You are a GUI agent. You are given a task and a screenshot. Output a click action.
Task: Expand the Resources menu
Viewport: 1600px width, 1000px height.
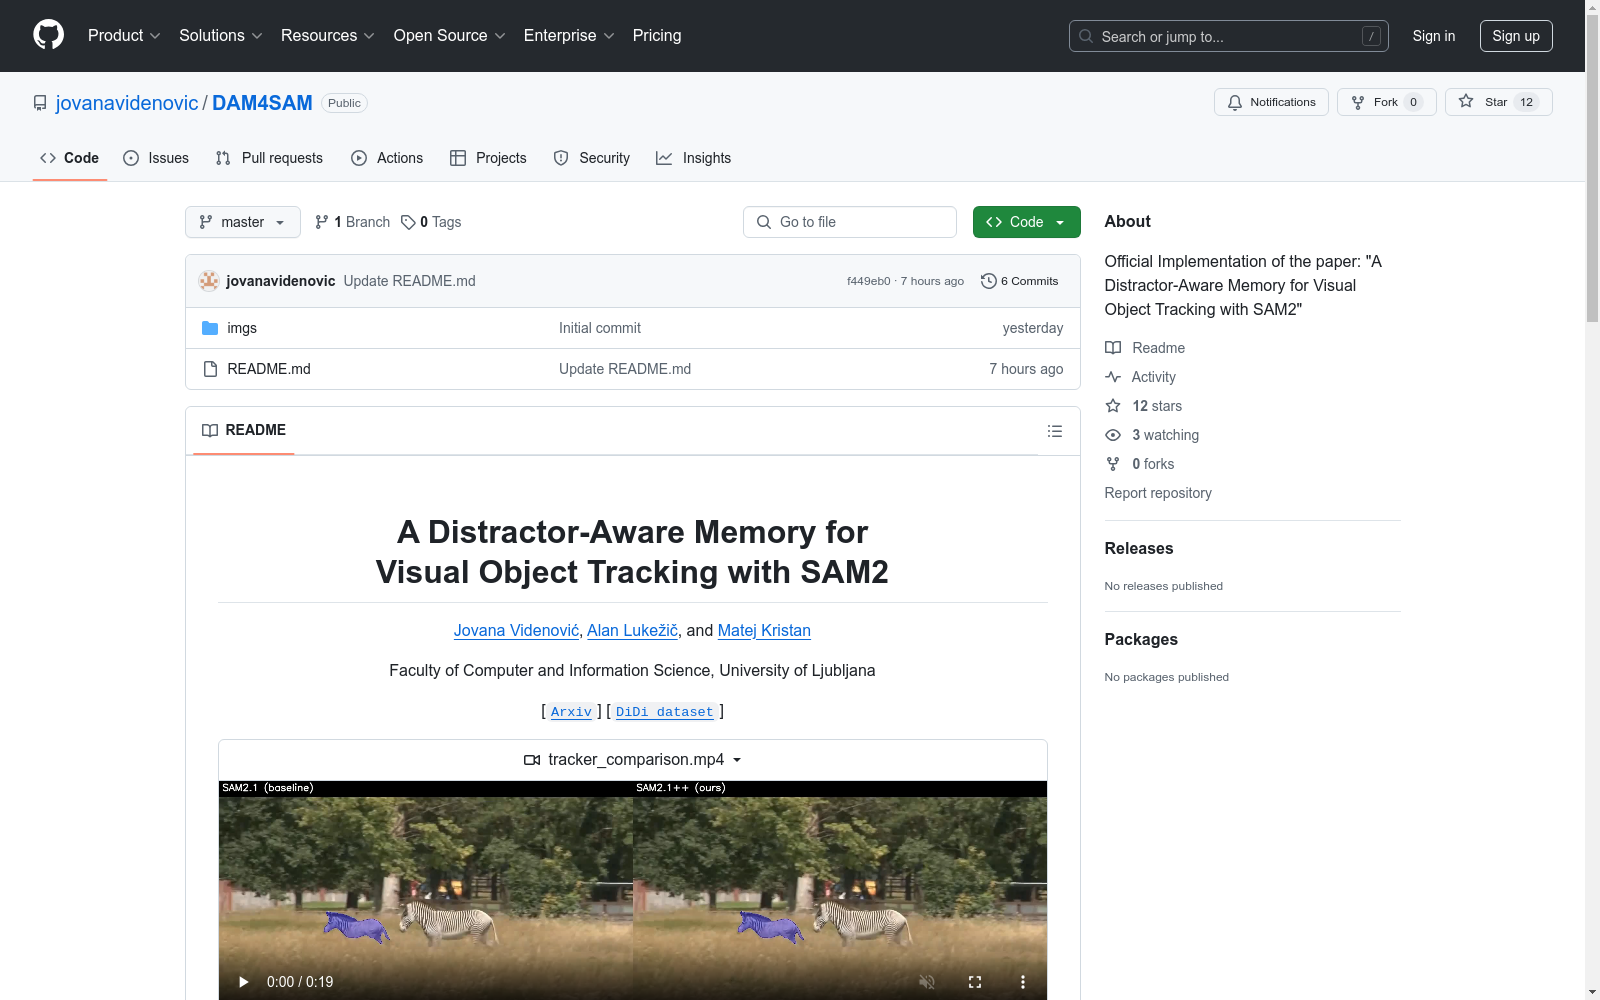pyautogui.click(x=328, y=35)
